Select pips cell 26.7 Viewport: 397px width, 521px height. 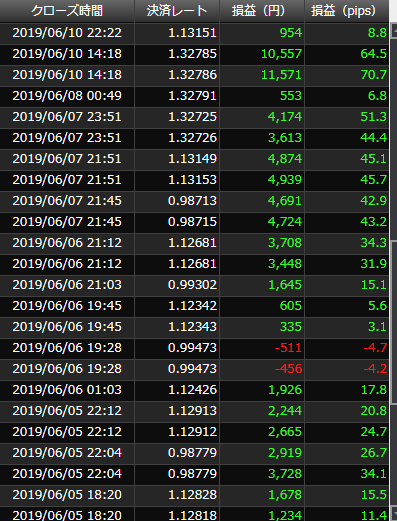pyautogui.click(x=347, y=453)
